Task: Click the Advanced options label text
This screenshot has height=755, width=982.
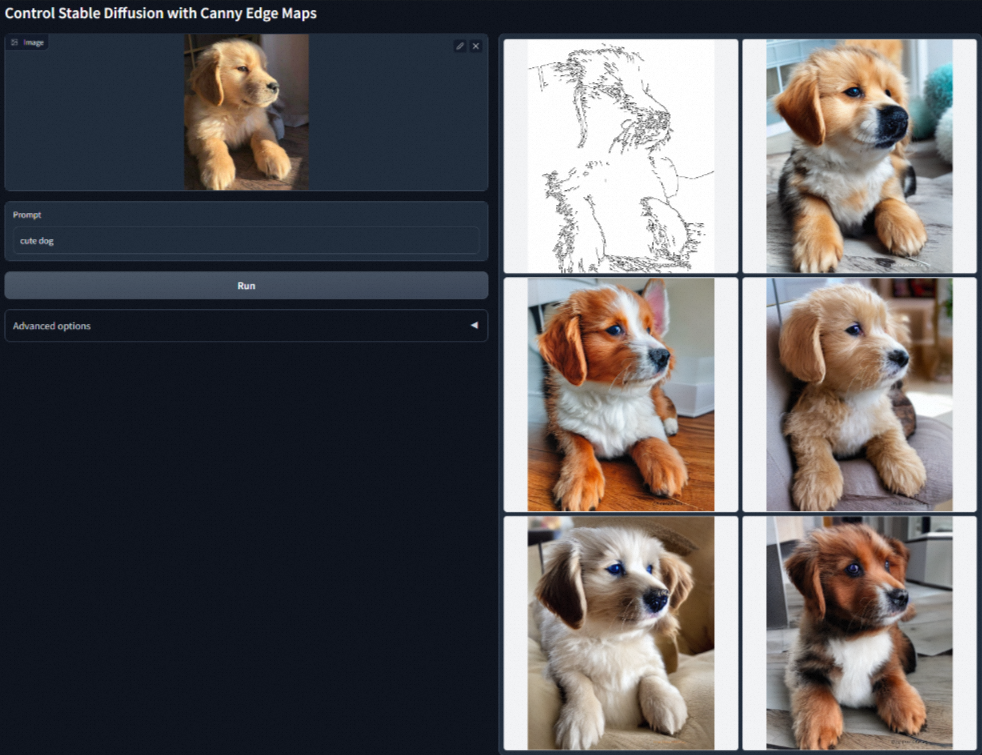Action: click(x=50, y=325)
